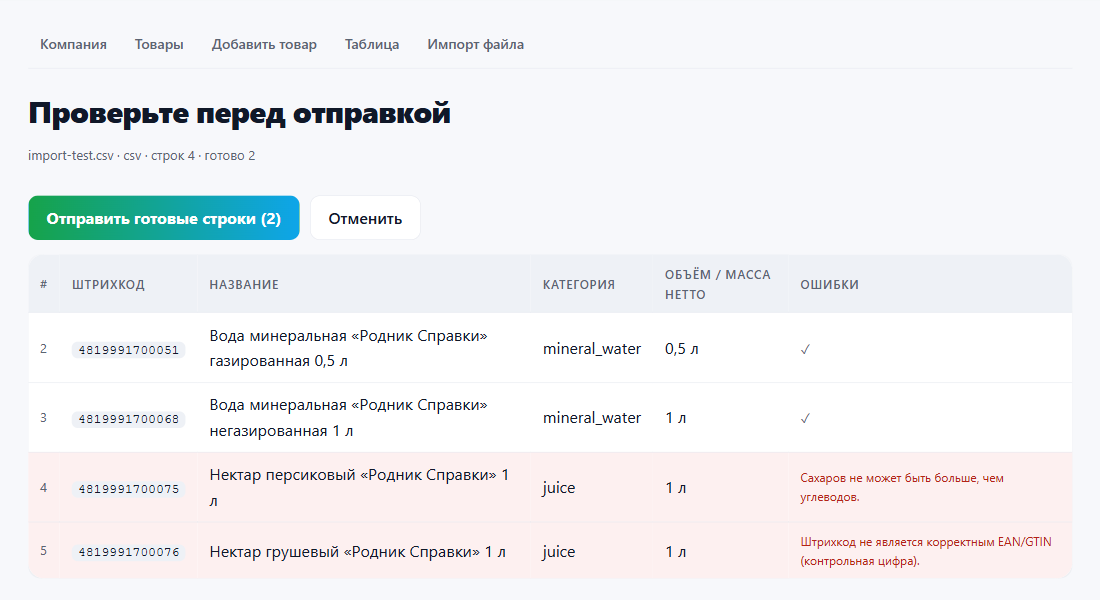Click the 0,5 л volume cell

coord(681,349)
